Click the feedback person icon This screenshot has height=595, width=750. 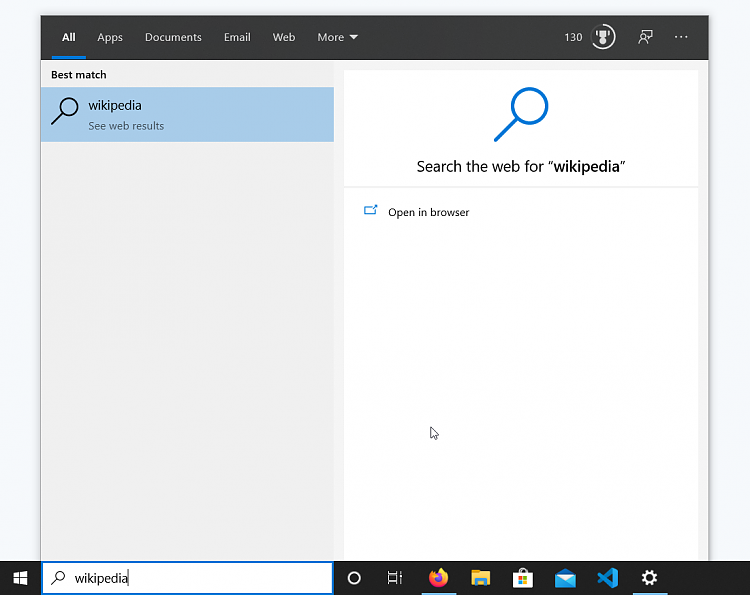pos(645,37)
